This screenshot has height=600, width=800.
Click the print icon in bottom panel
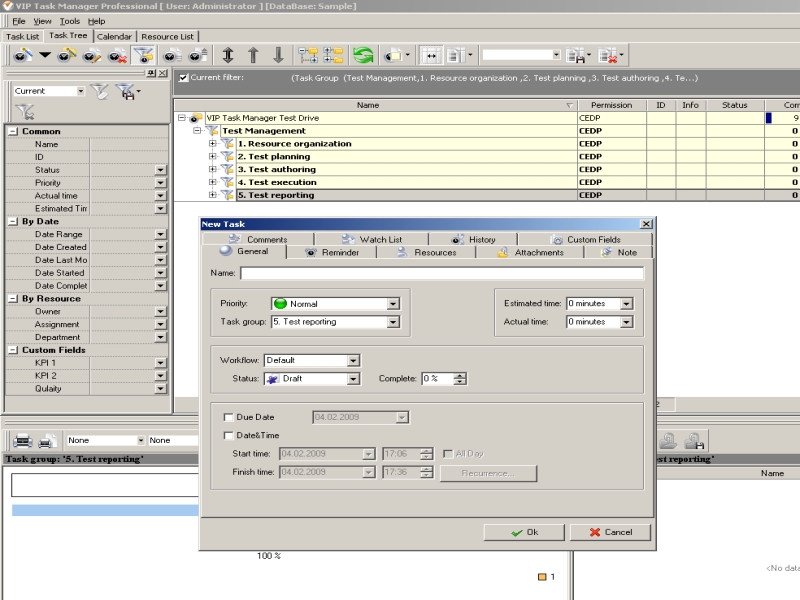pyautogui.click(x=23, y=440)
